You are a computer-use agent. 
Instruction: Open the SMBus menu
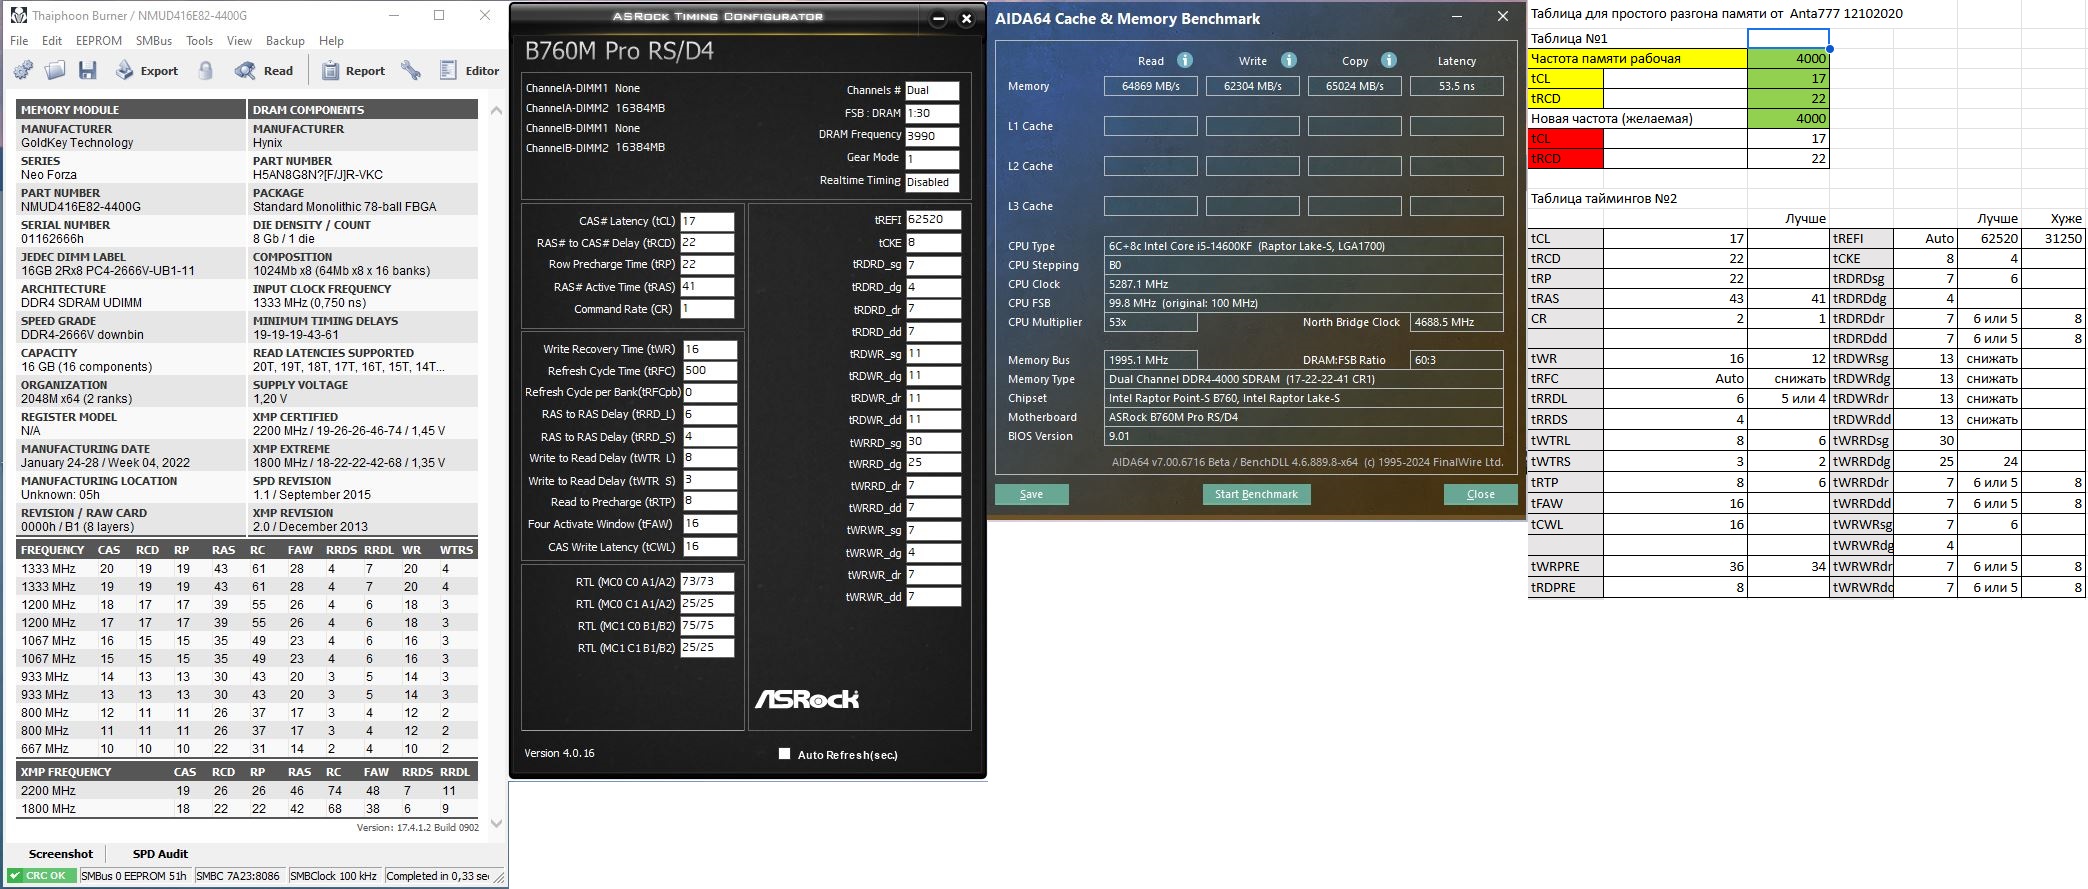(154, 41)
